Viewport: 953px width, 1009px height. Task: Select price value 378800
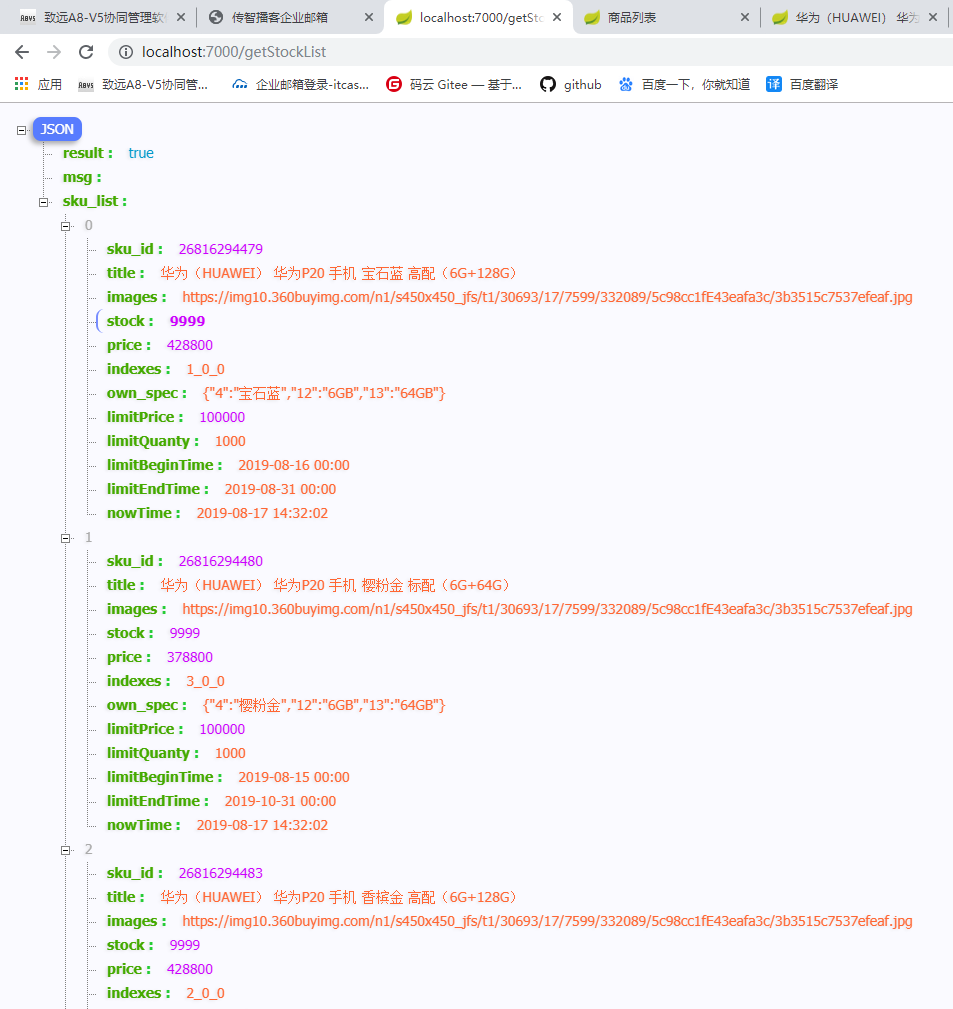(x=190, y=657)
